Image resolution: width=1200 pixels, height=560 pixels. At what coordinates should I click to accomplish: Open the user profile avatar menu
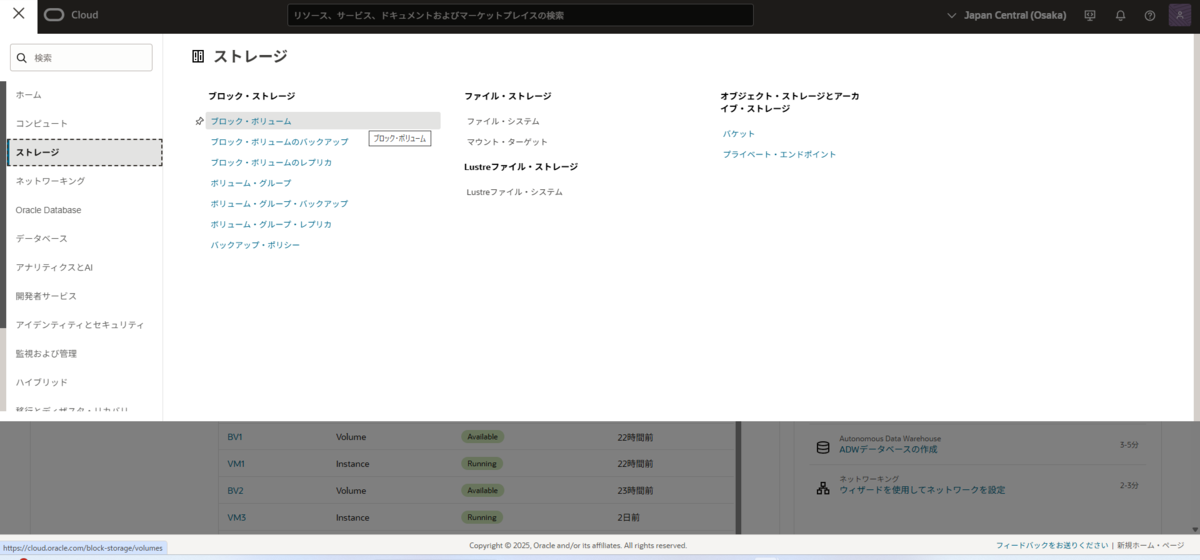click(1179, 15)
